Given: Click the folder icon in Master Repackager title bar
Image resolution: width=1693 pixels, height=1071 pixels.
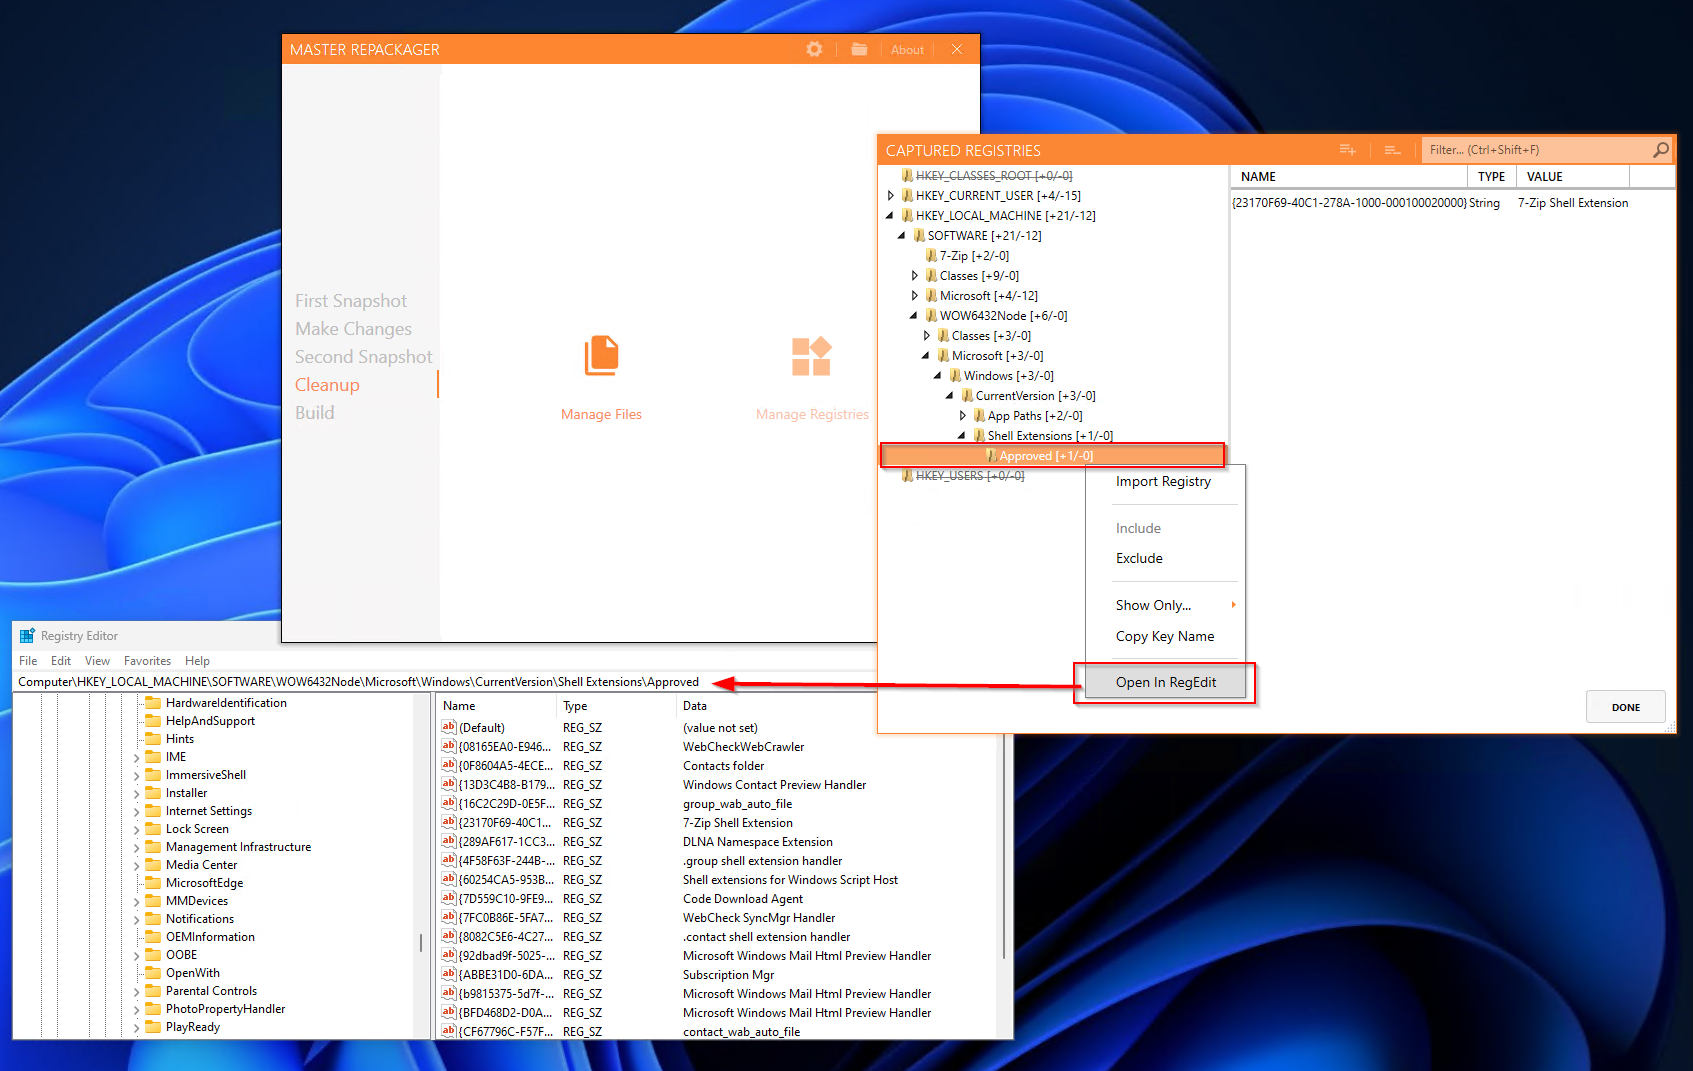Looking at the screenshot, I should tap(859, 49).
